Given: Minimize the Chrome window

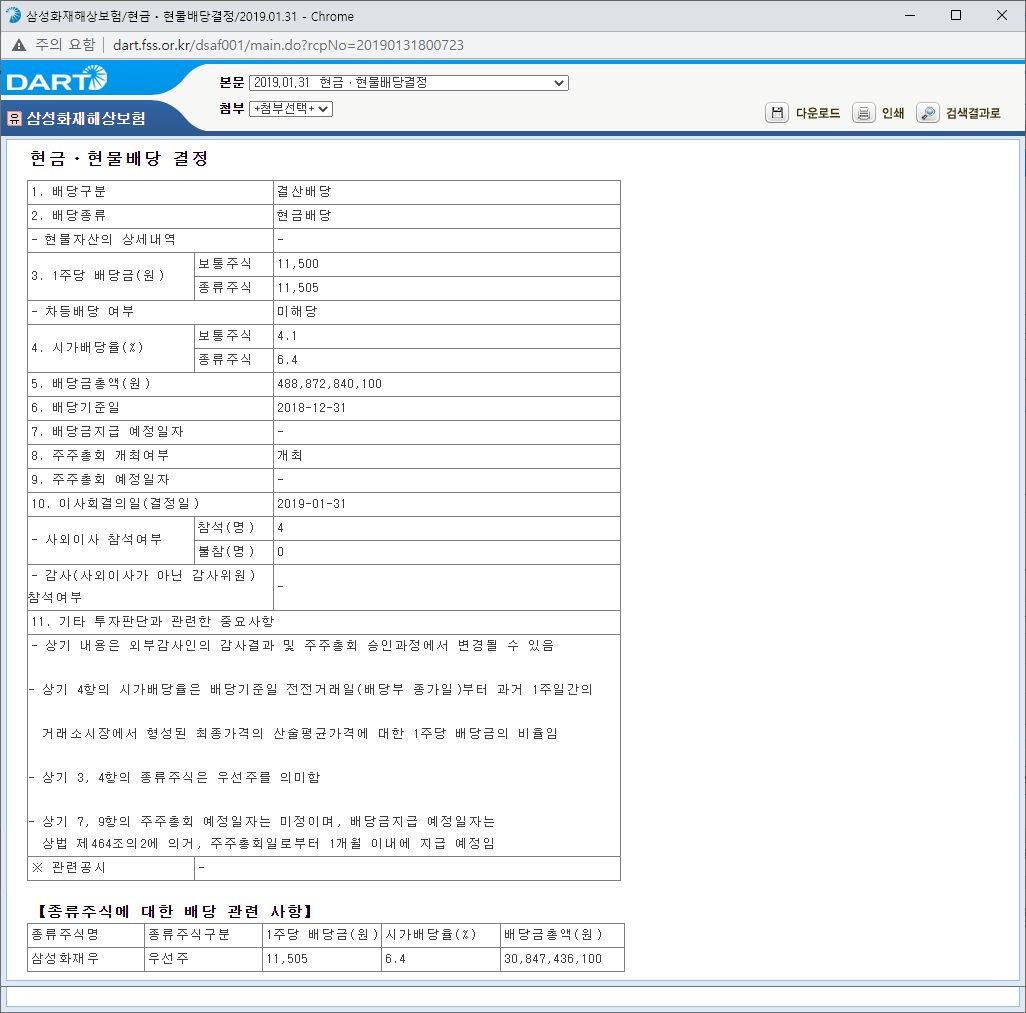Looking at the screenshot, I should [910, 15].
